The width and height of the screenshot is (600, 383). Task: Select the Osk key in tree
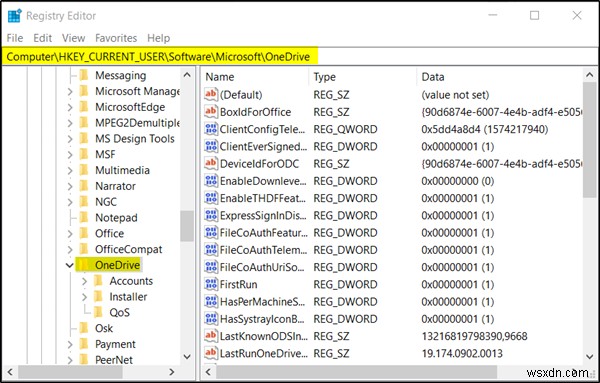tap(104, 328)
